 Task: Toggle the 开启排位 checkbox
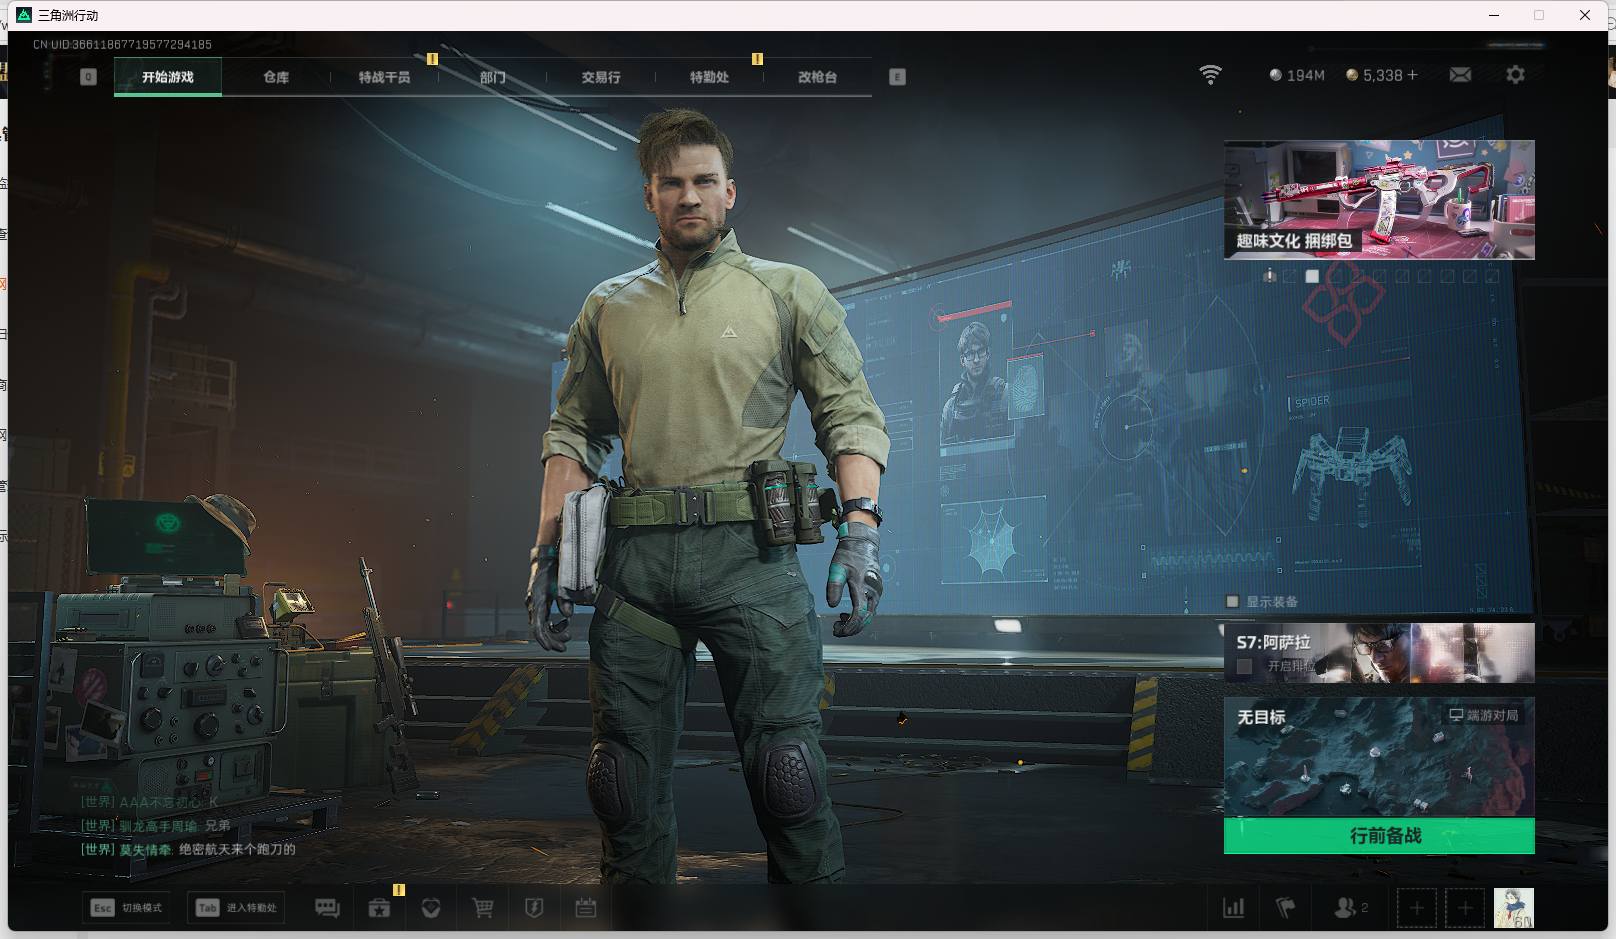pyautogui.click(x=1244, y=666)
